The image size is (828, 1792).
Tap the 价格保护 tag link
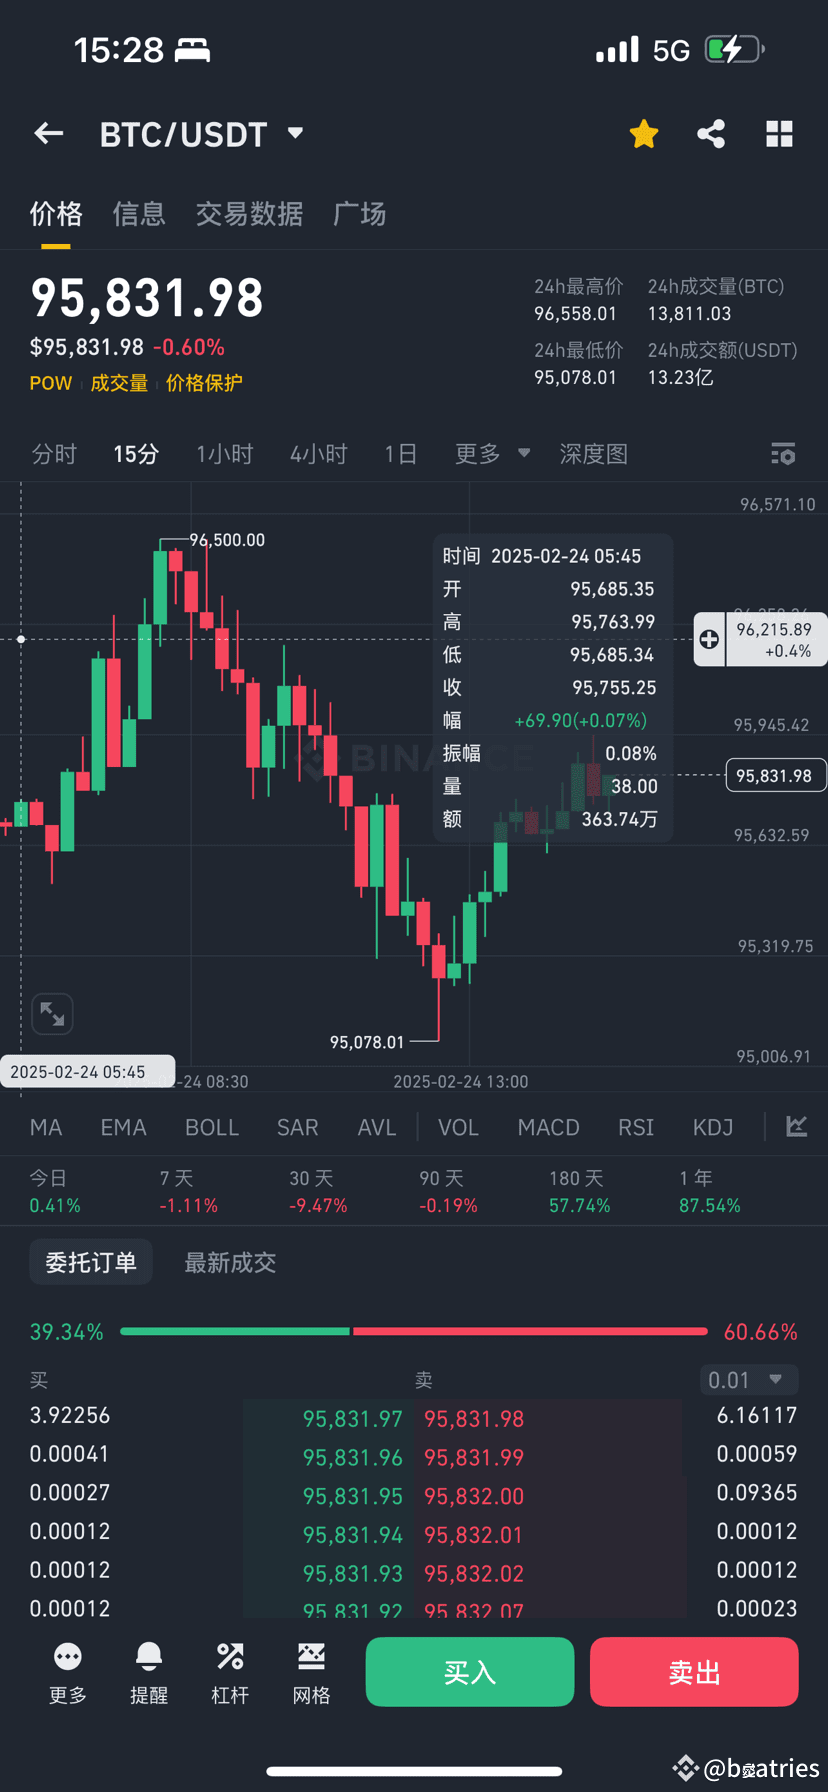(204, 383)
